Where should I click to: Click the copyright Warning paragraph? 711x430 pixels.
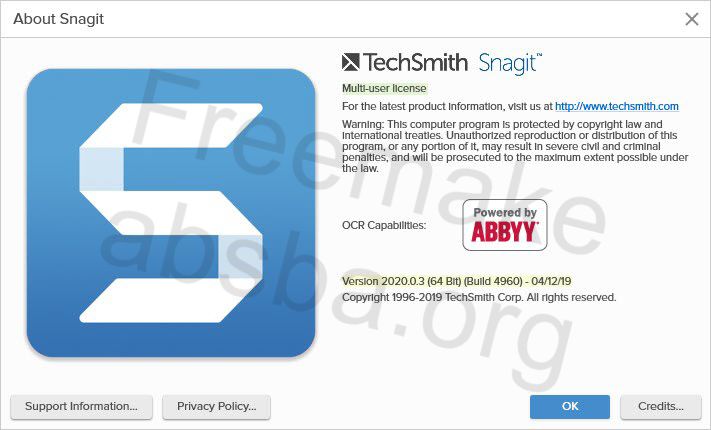515,146
